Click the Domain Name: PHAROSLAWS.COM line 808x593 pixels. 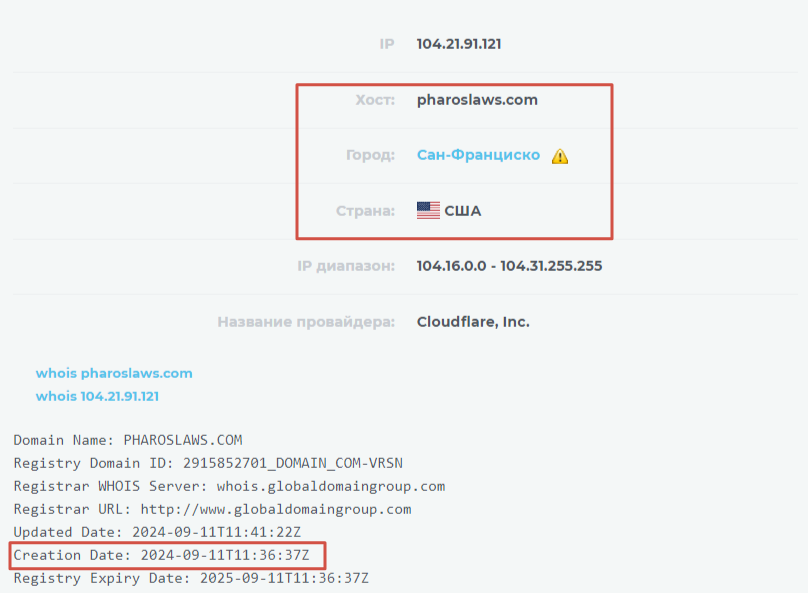click(128, 440)
